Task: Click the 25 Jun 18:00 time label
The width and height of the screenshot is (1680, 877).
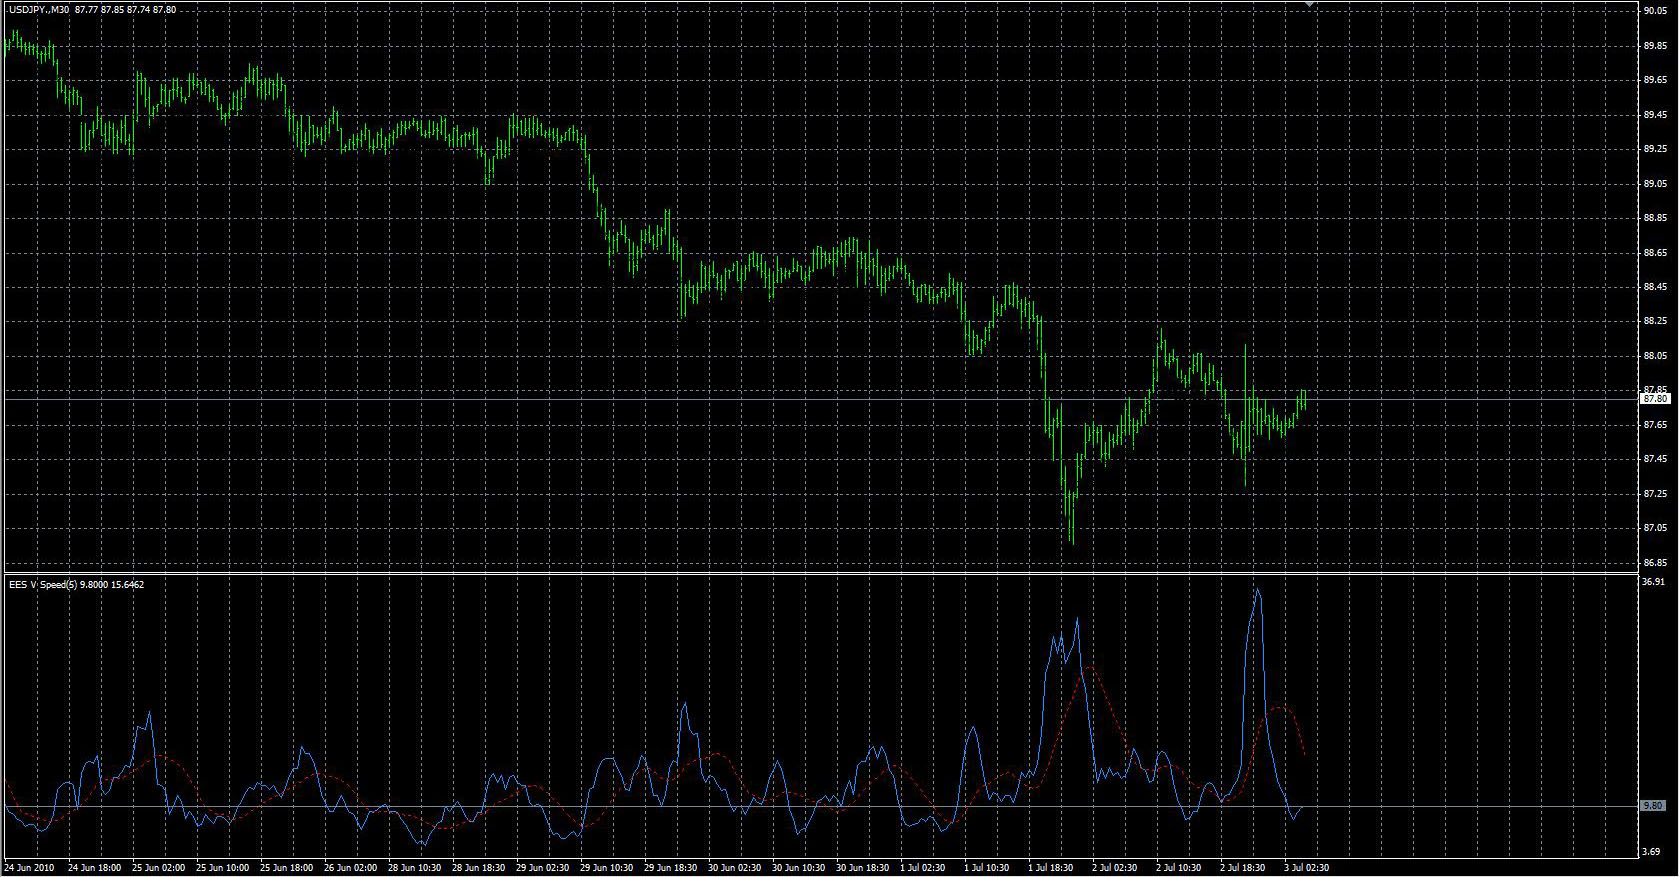Action: tap(286, 868)
